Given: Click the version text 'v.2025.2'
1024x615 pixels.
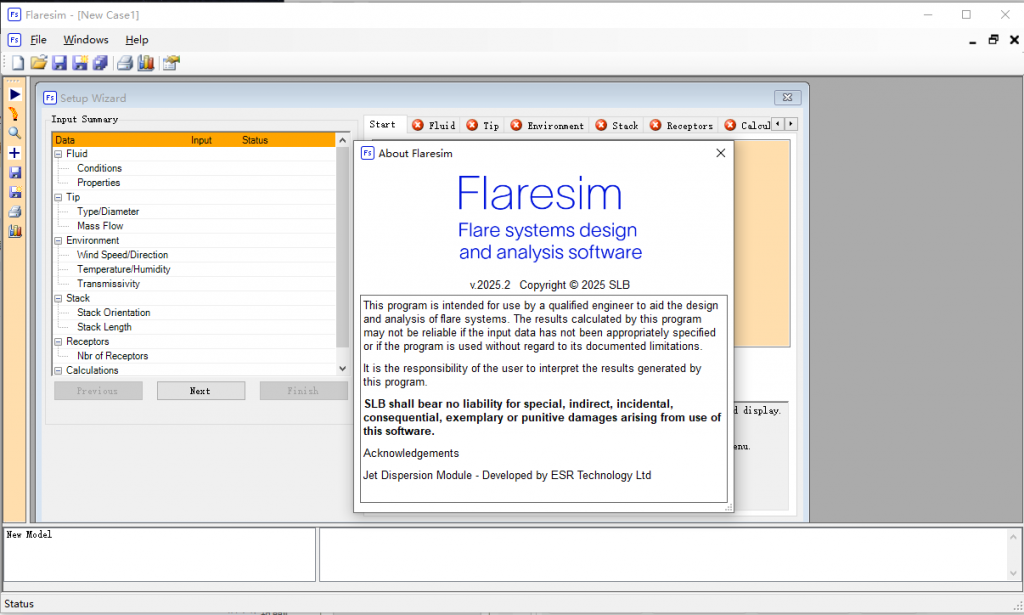Looking at the screenshot, I should [x=490, y=285].
